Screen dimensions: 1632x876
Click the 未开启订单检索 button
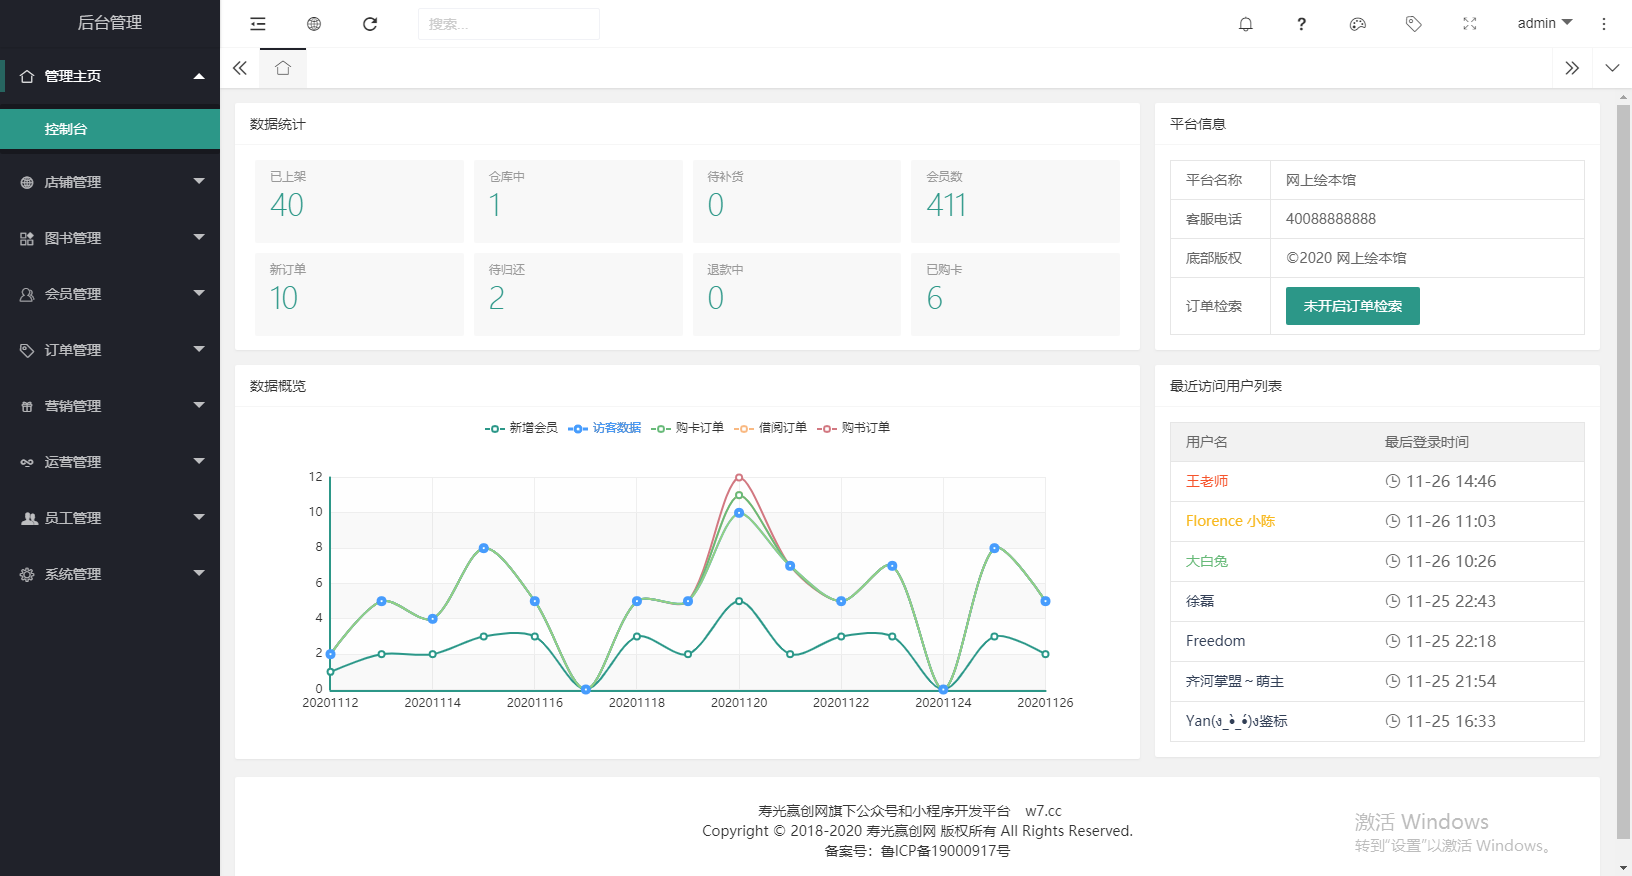(x=1352, y=306)
